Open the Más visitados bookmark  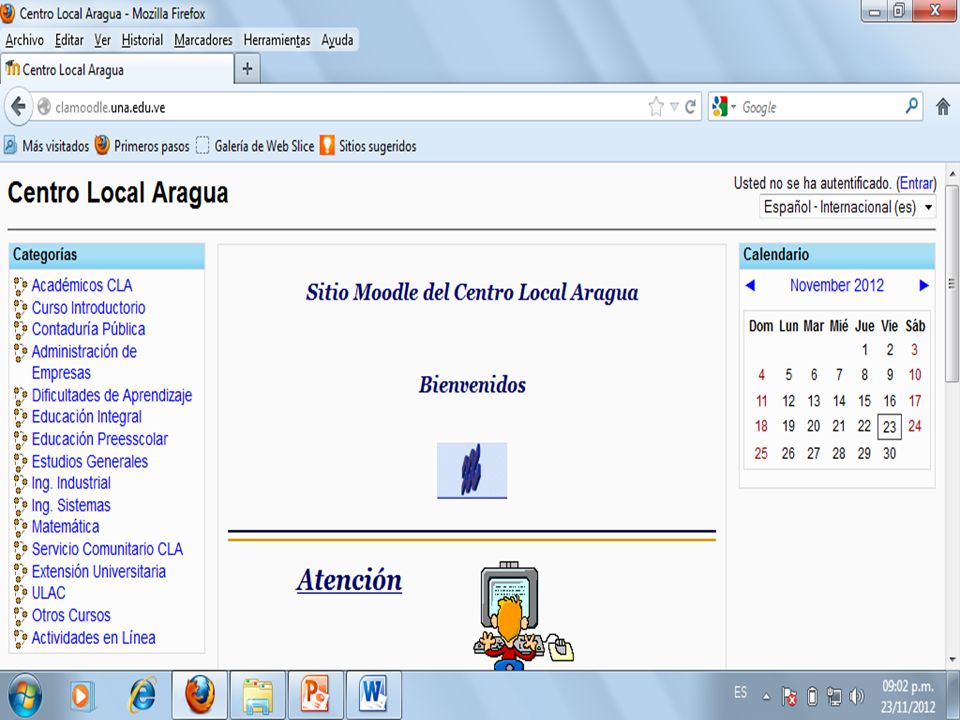(x=47, y=146)
